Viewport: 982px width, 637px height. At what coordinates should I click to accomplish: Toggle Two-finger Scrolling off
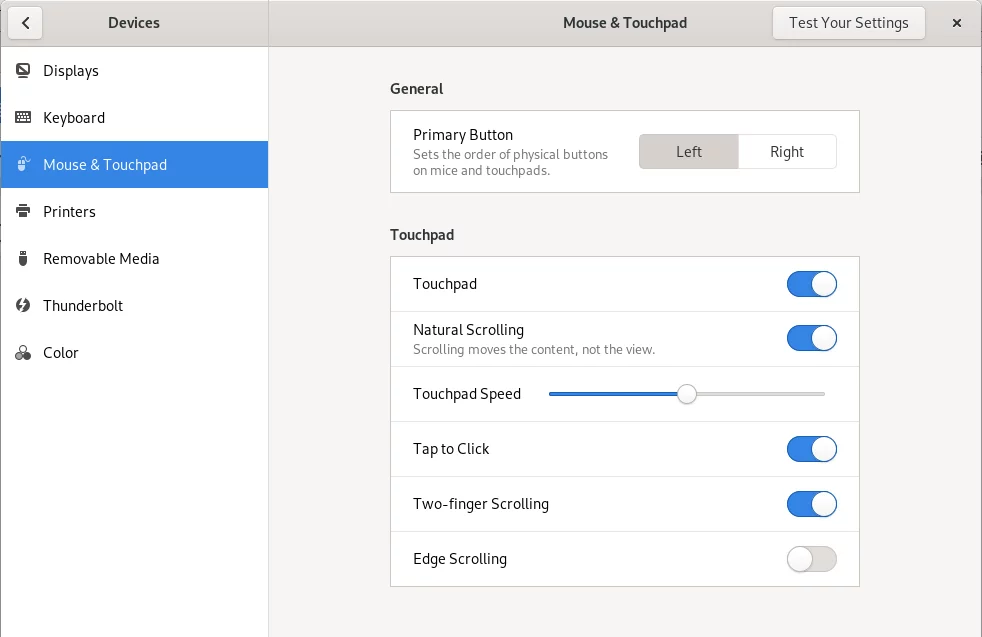pos(812,504)
